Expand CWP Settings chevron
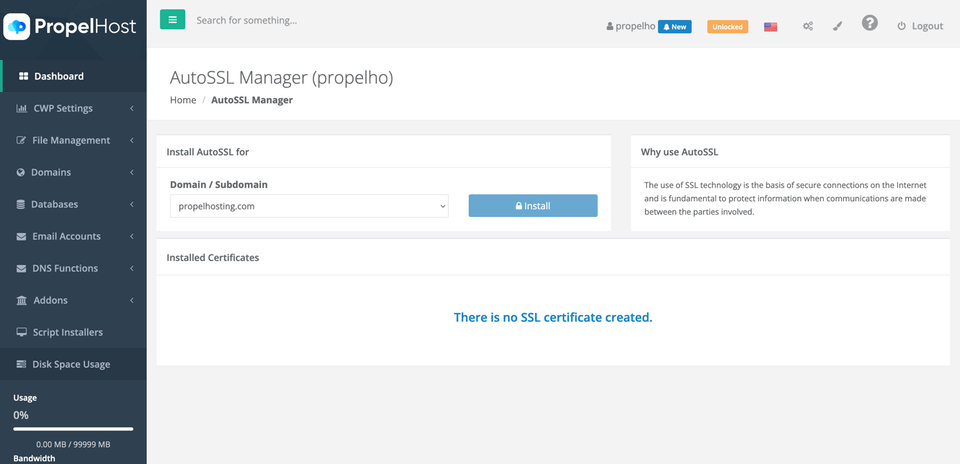The width and height of the screenshot is (960, 464). [132, 108]
